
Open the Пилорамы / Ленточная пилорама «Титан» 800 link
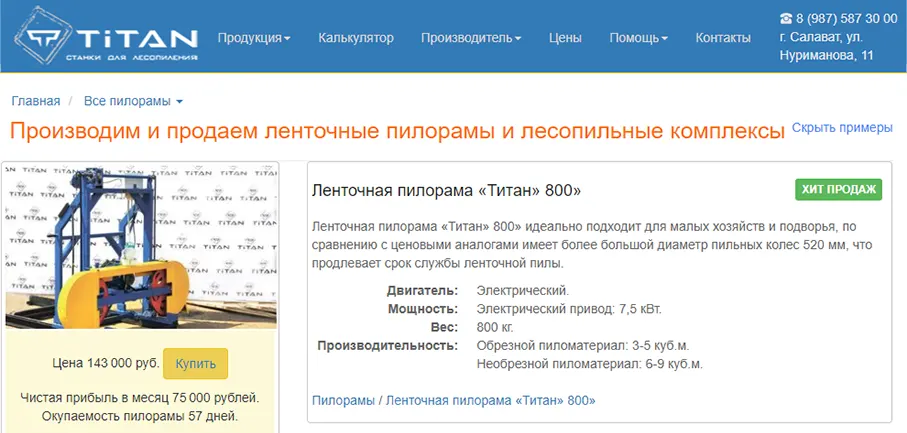pyautogui.click(x=454, y=400)
